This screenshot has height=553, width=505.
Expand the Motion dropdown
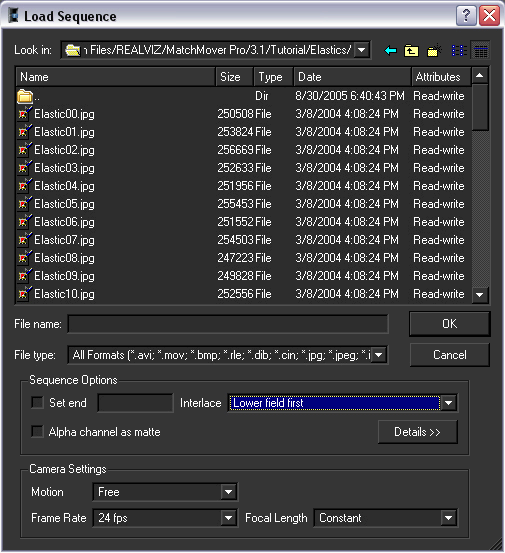coord(229,492)
